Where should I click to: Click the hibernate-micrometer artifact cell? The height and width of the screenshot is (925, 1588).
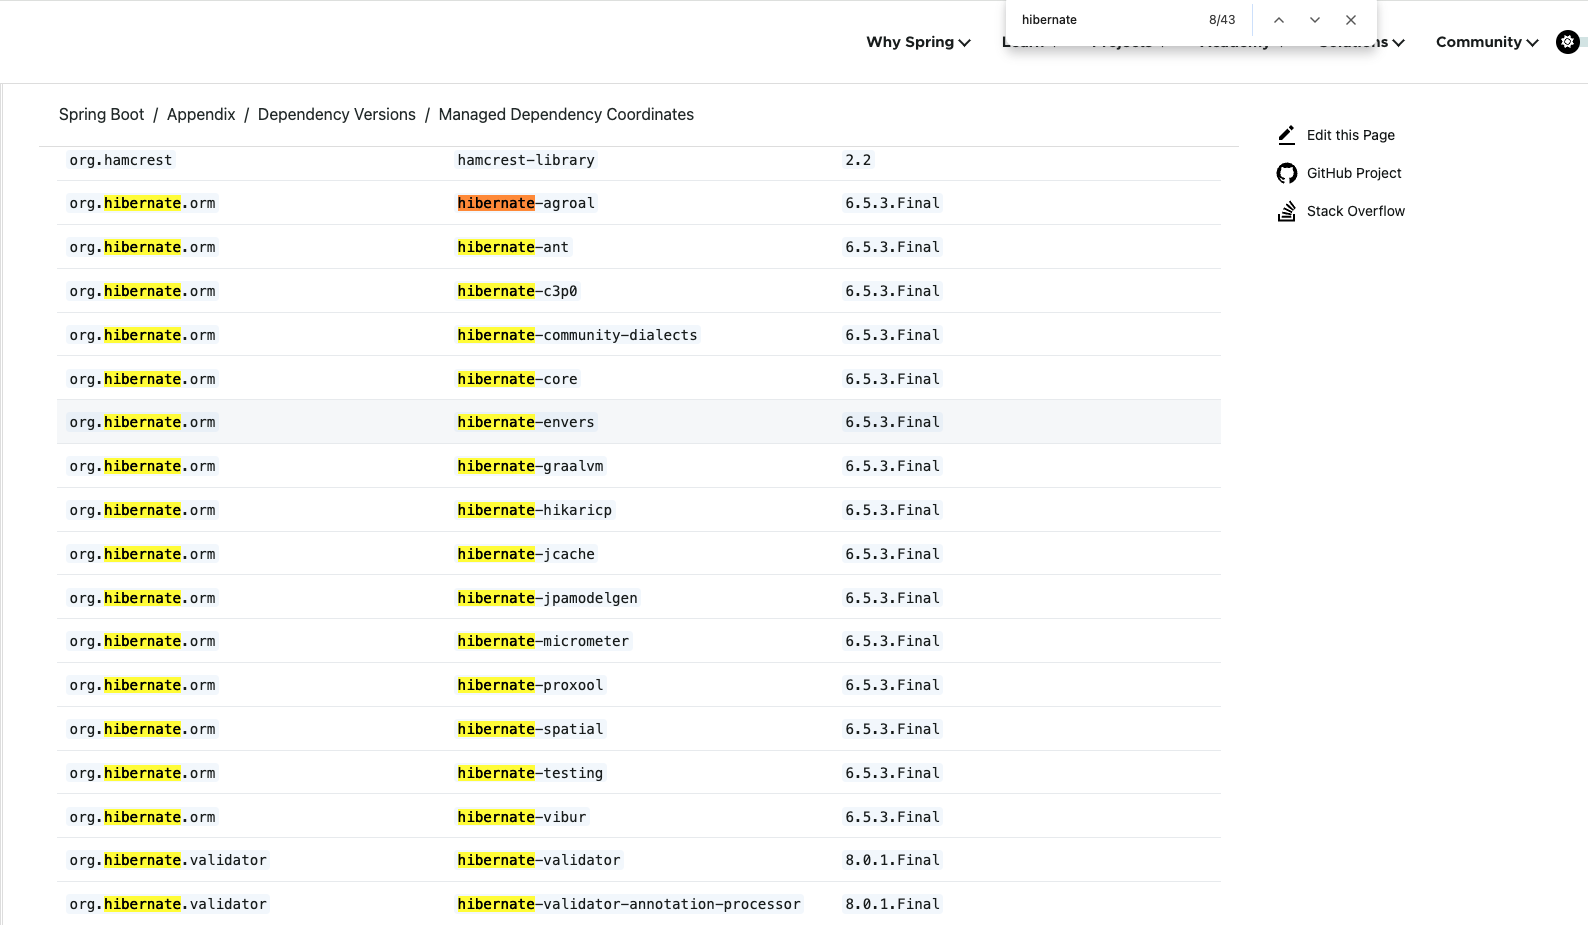(x=543, y=641)
